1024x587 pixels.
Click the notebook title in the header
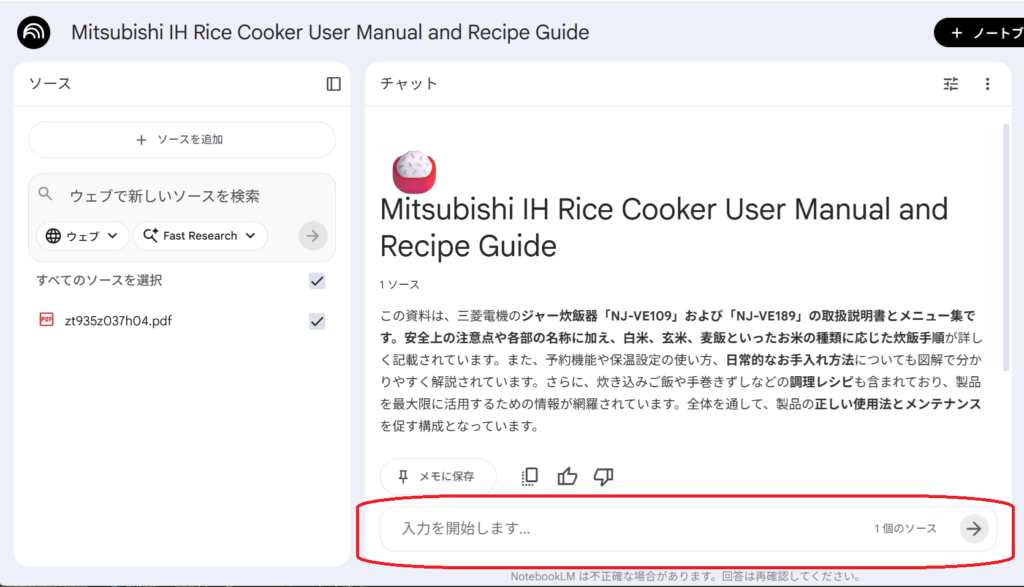[330, 33]
